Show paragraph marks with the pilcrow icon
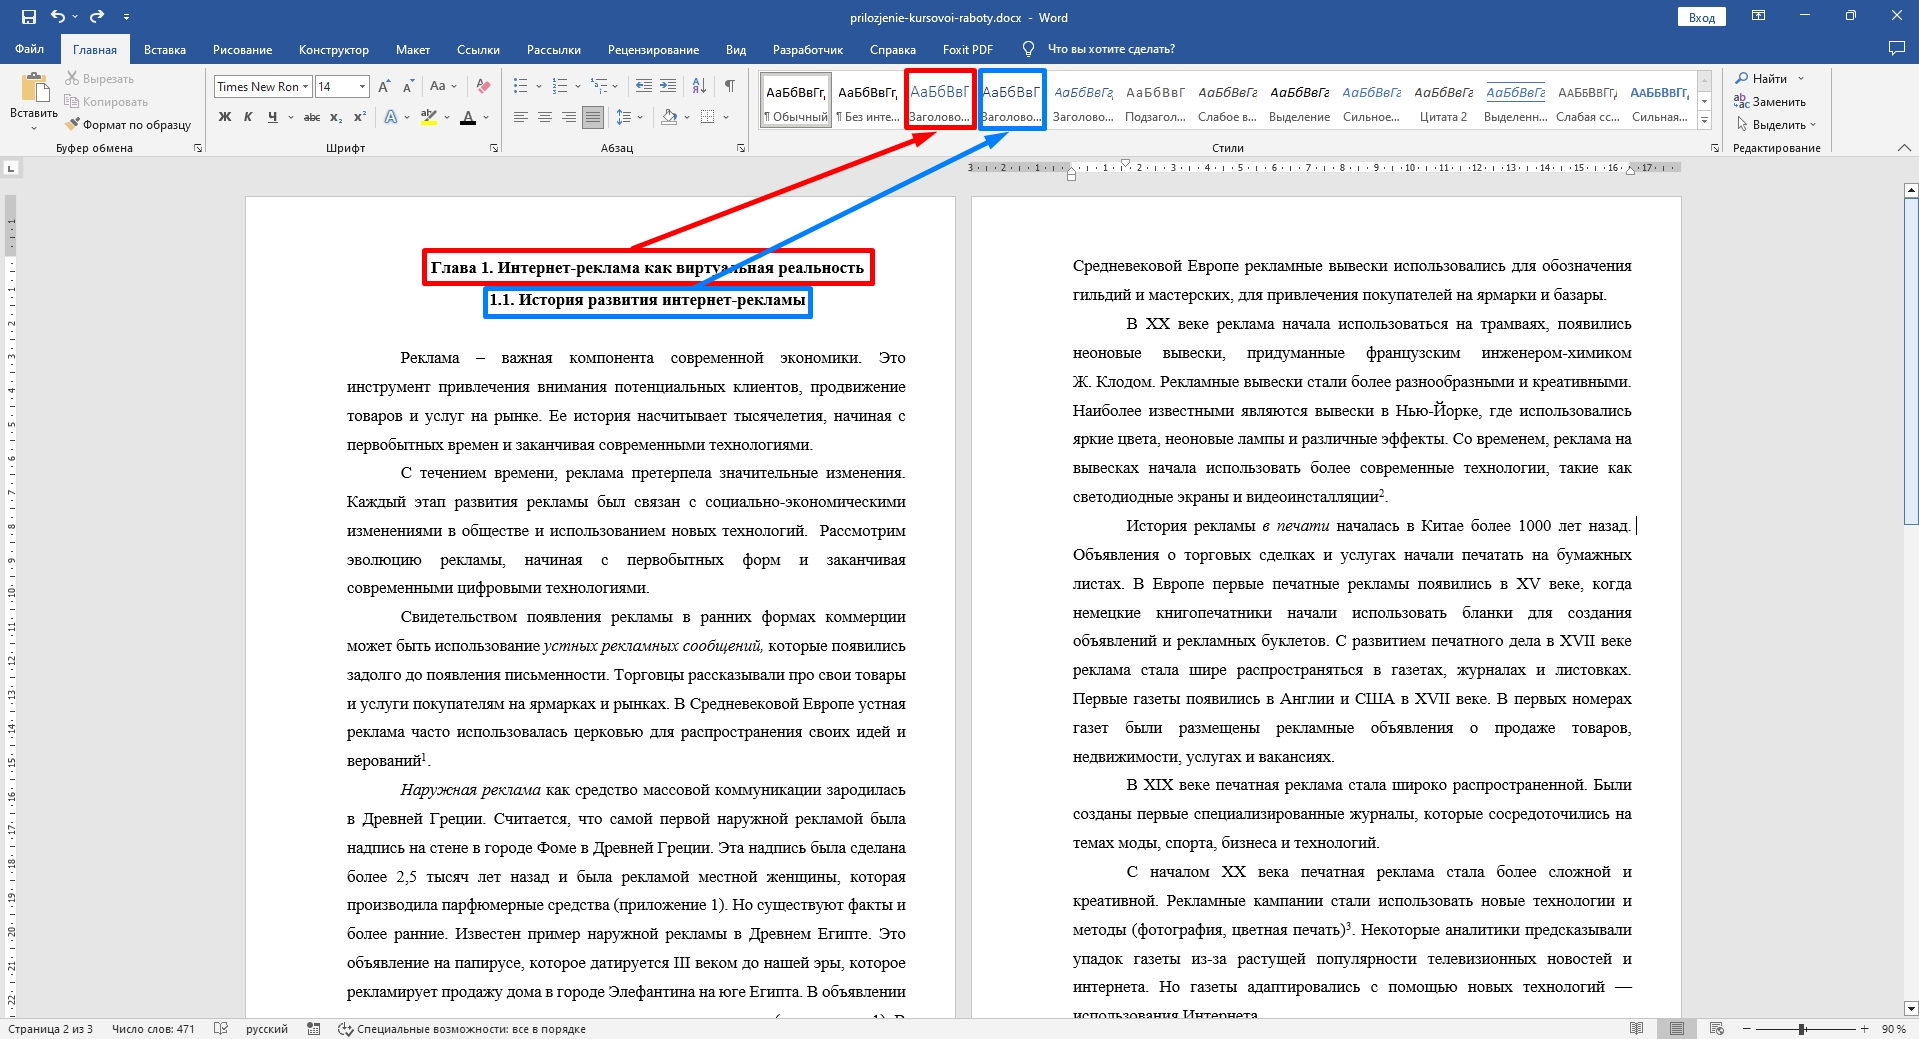This screenshot has width=1919, height=1039. click(x=730, y=87)
